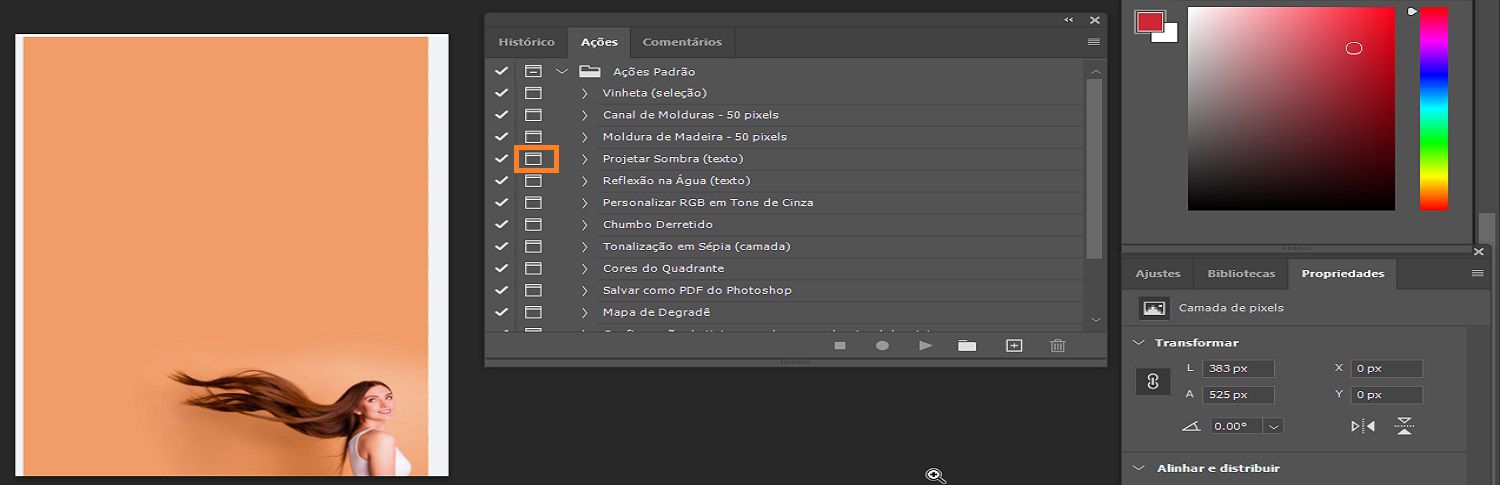The image size is (1500, 485).
Task: Switch to the Ajustes tab
Action: 1158,273
